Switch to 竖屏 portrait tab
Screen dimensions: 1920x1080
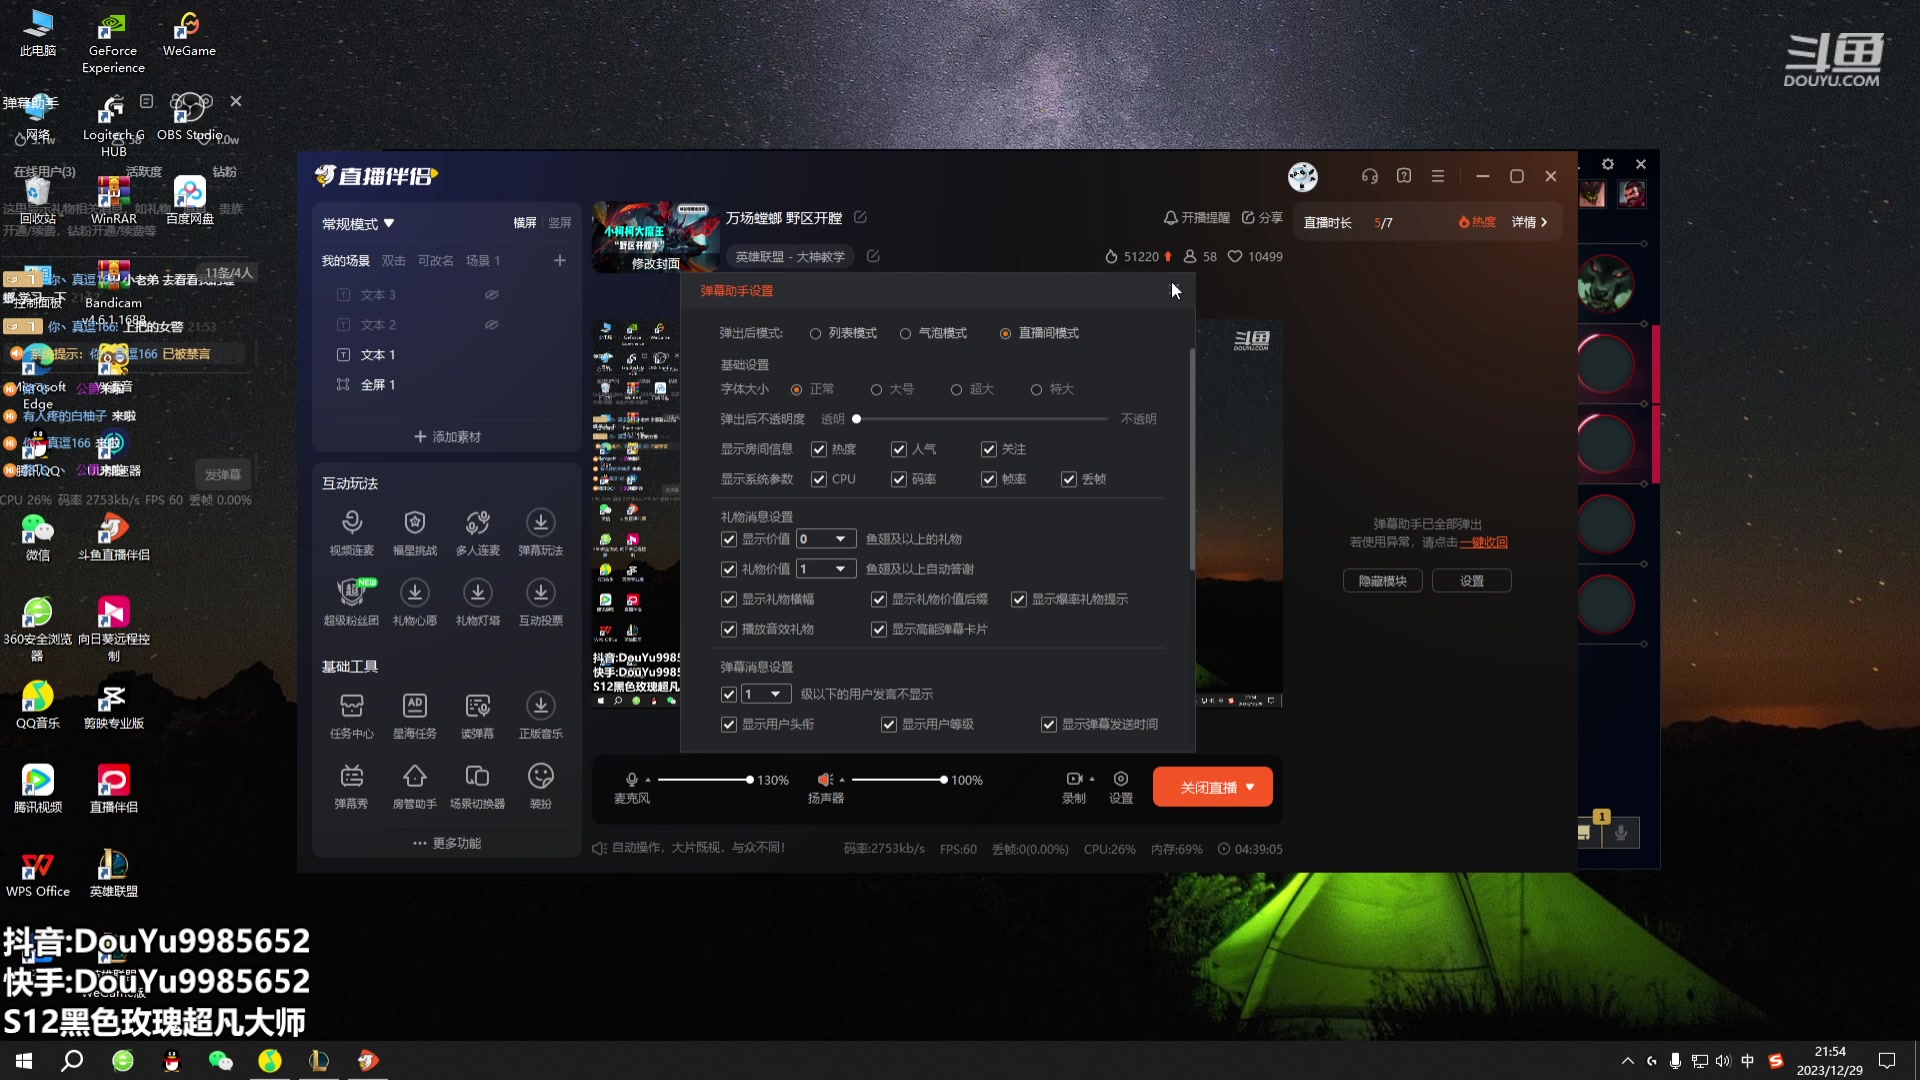point(560,223)
